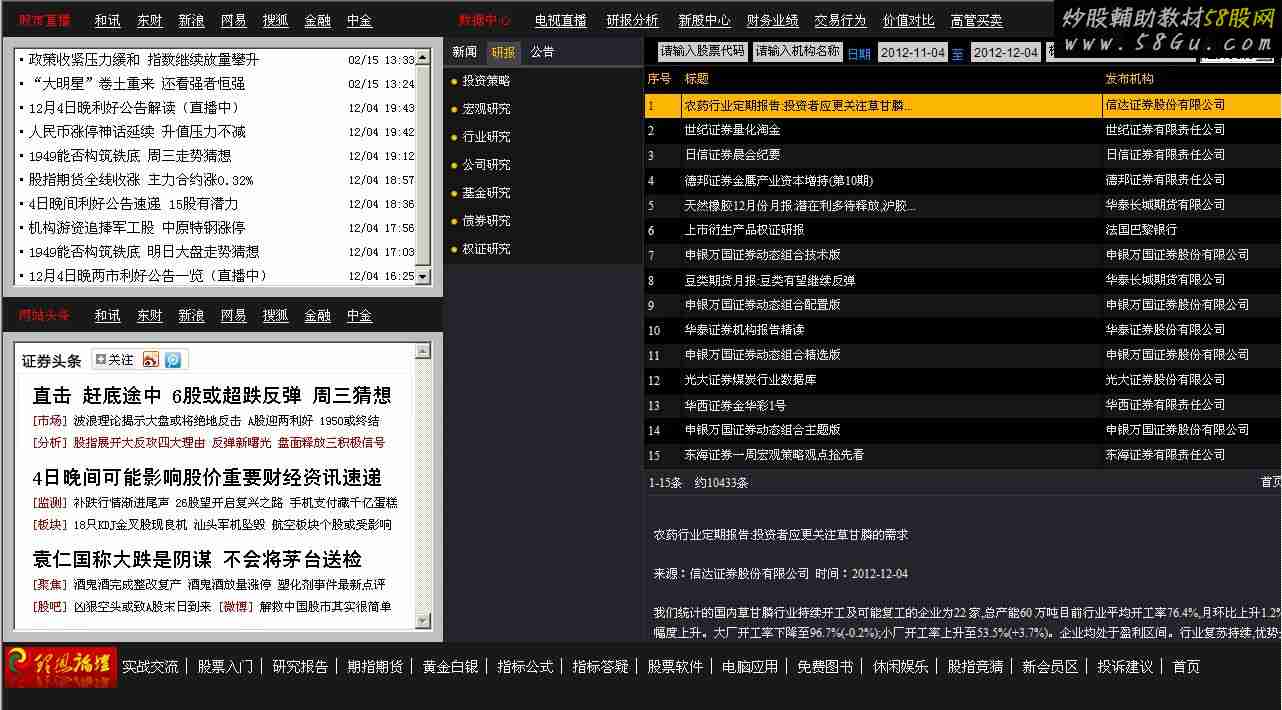Open 指标公式 in the bottom navigation

[x=525, y=667]
